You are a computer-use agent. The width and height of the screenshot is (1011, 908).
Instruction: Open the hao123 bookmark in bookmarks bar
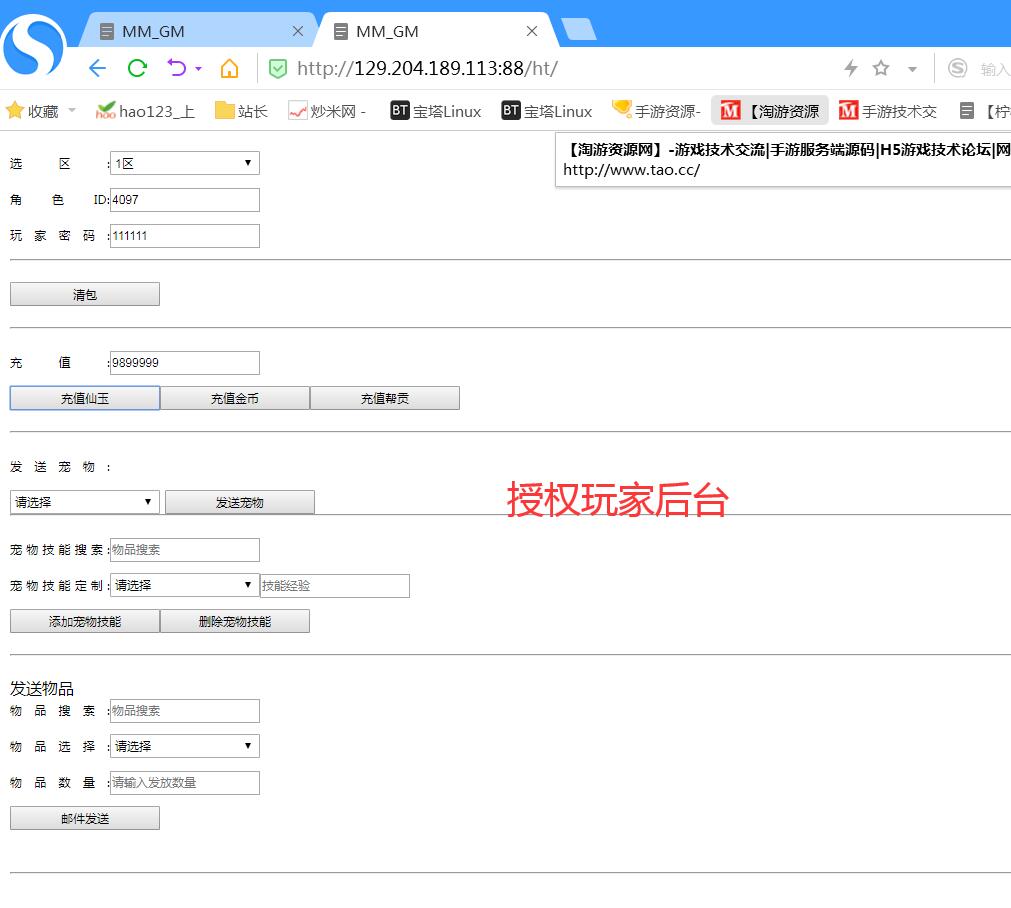[145, 111]
